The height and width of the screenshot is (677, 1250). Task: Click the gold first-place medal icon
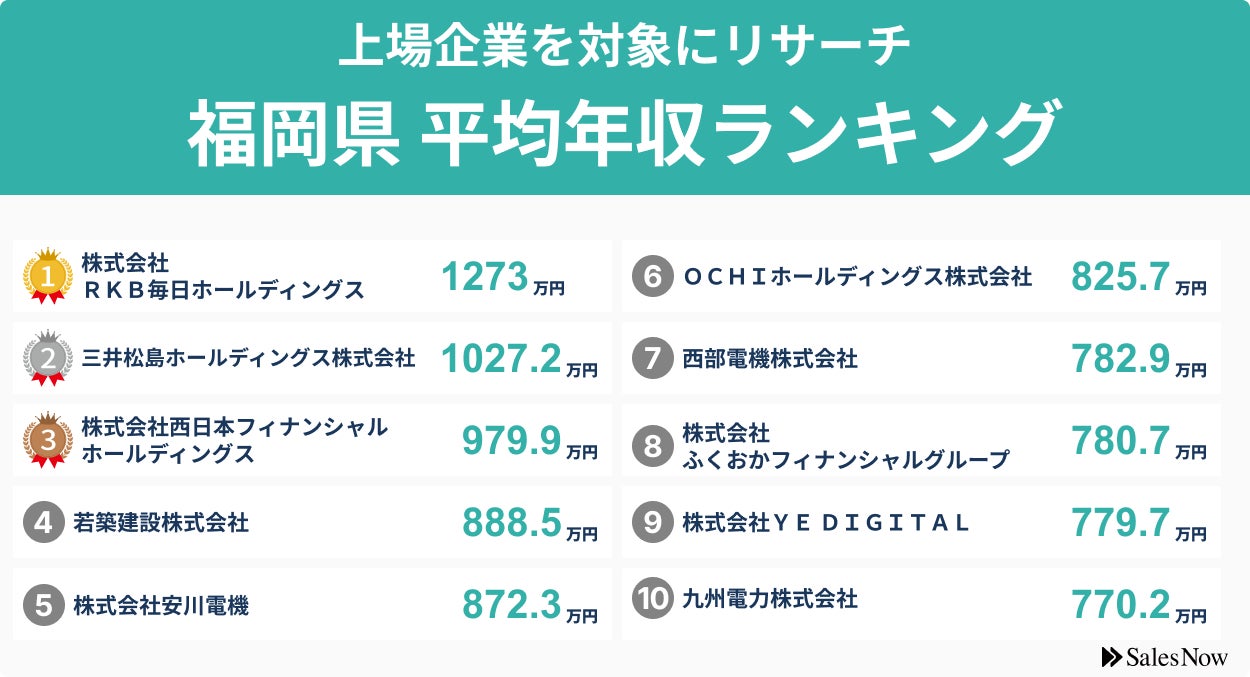(x=47, y=276)
